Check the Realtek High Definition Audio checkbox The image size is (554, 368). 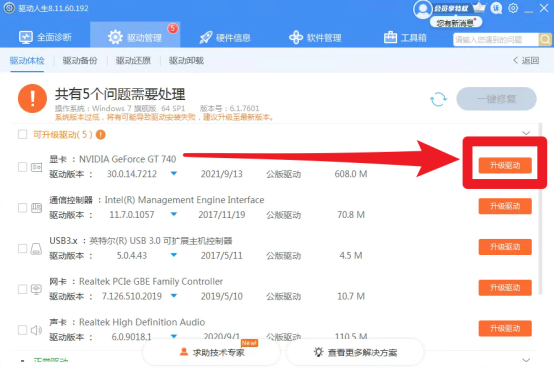23,330
